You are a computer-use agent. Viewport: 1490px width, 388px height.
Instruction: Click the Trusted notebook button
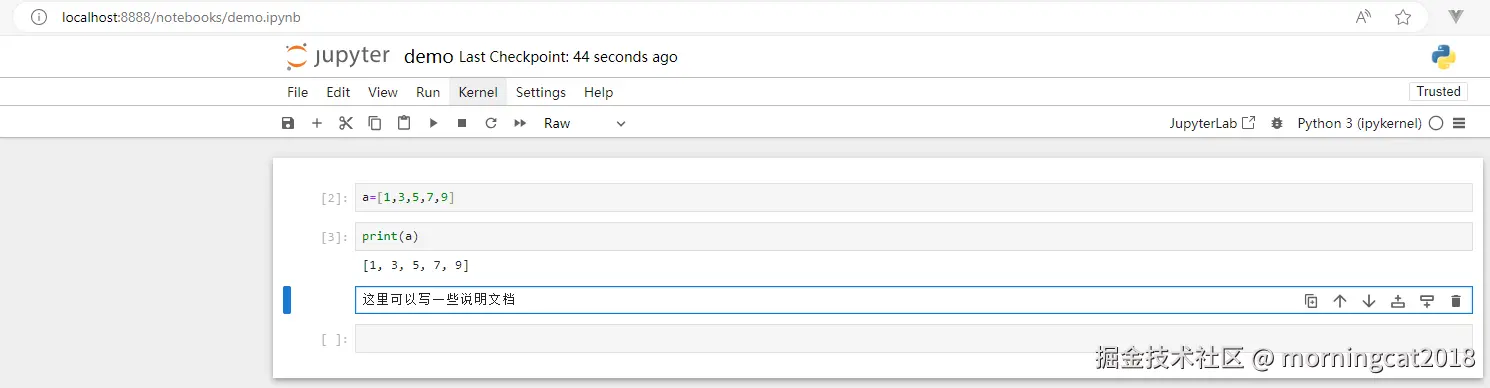[x=1439, y=91]
